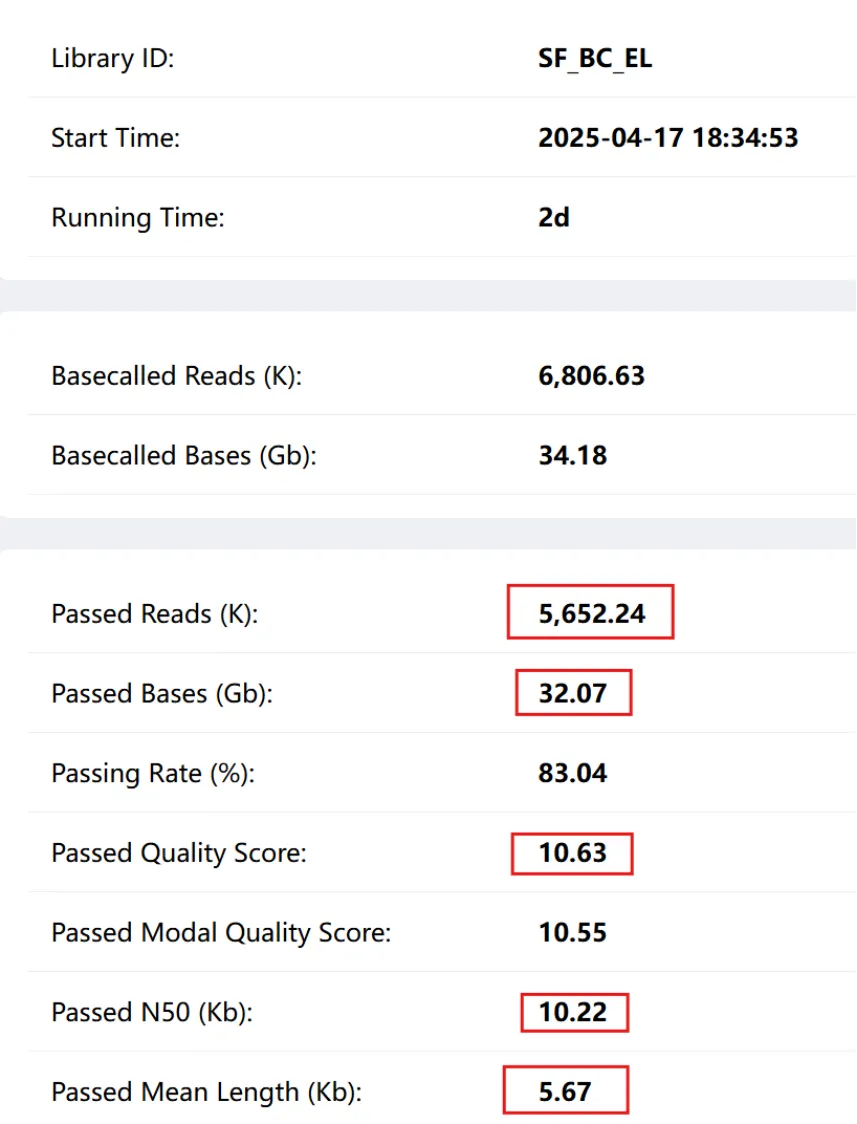
Task: Click the Basecalled Reads value 6,806.63
Action: [x=591, y=376]
